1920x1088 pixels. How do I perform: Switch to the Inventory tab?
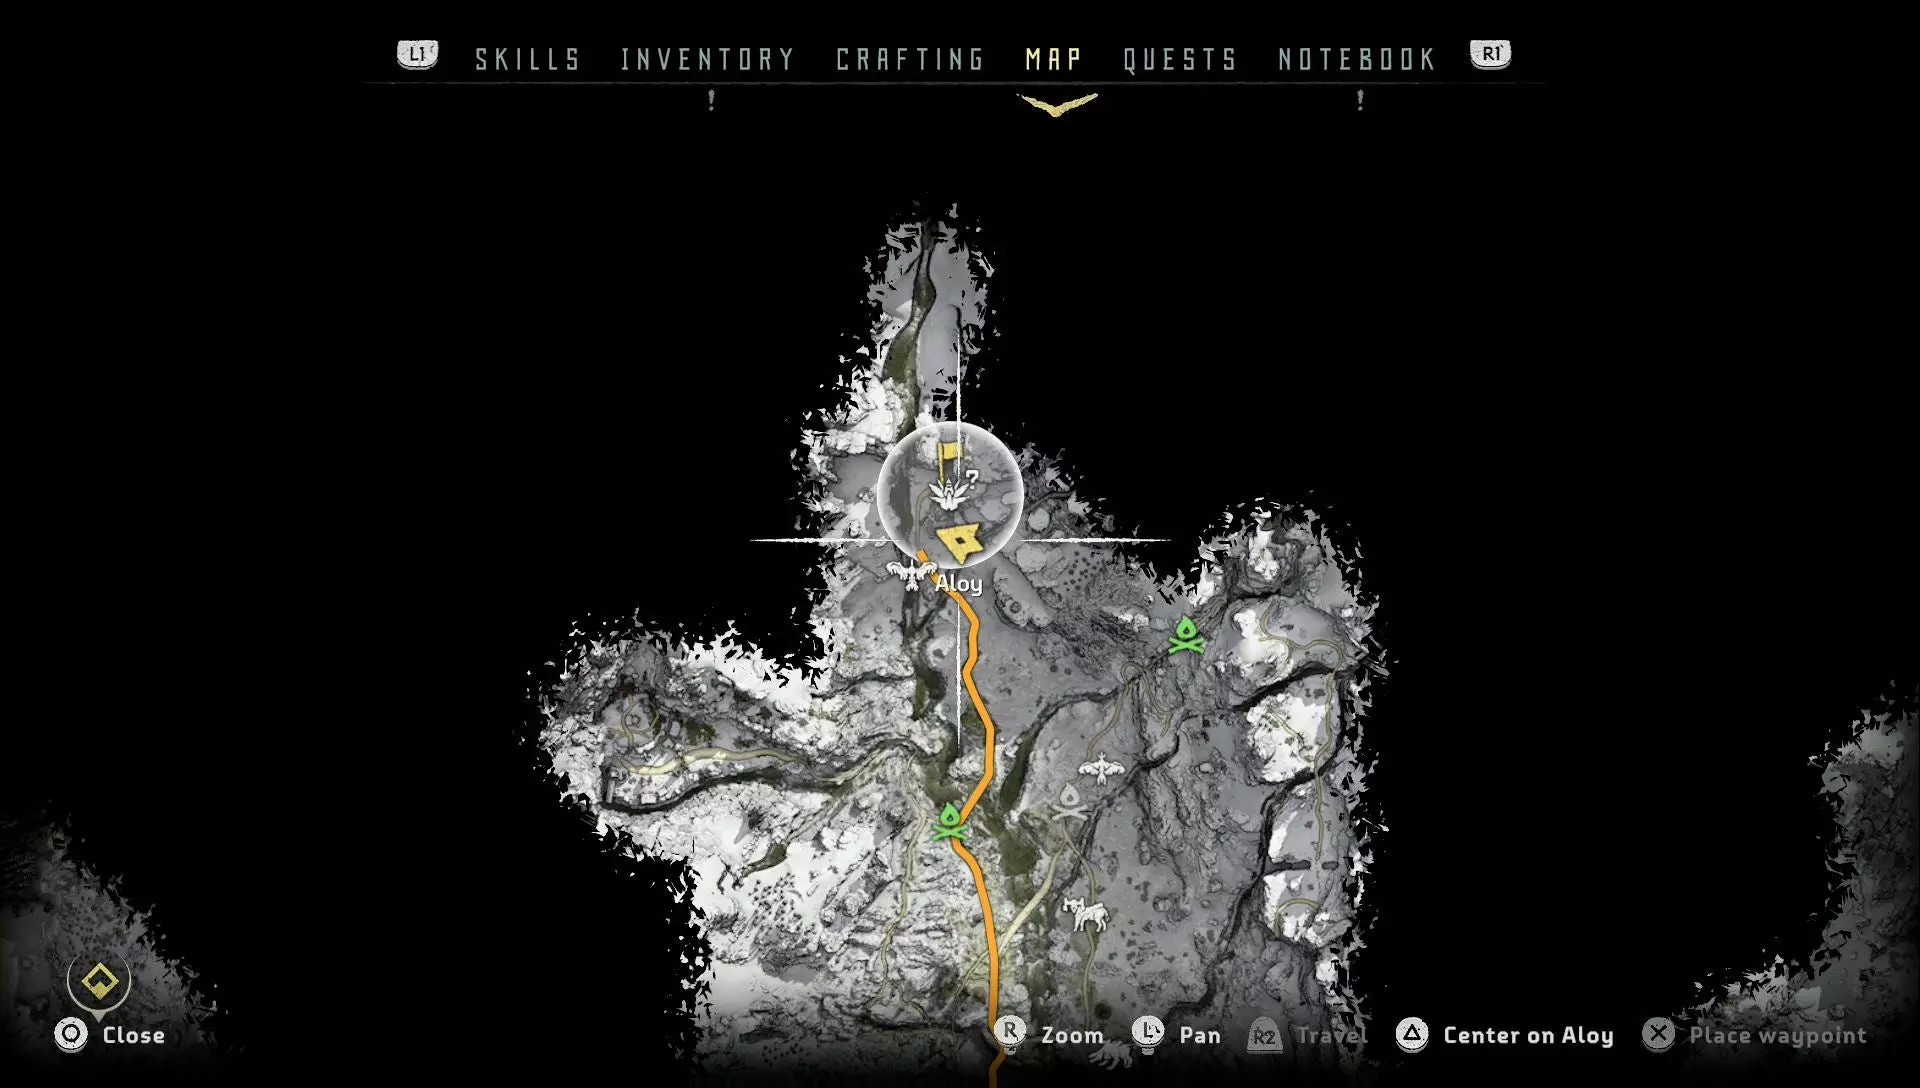coord(707,60)
